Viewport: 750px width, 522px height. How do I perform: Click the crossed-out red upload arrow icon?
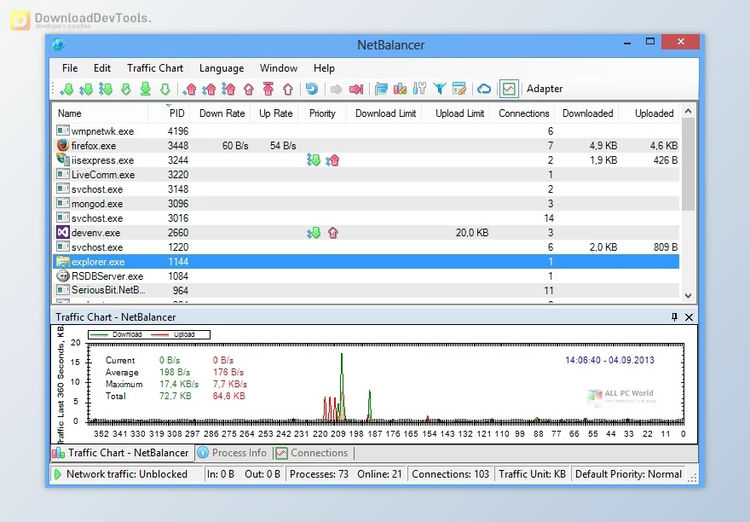click(x=248, y=89)
